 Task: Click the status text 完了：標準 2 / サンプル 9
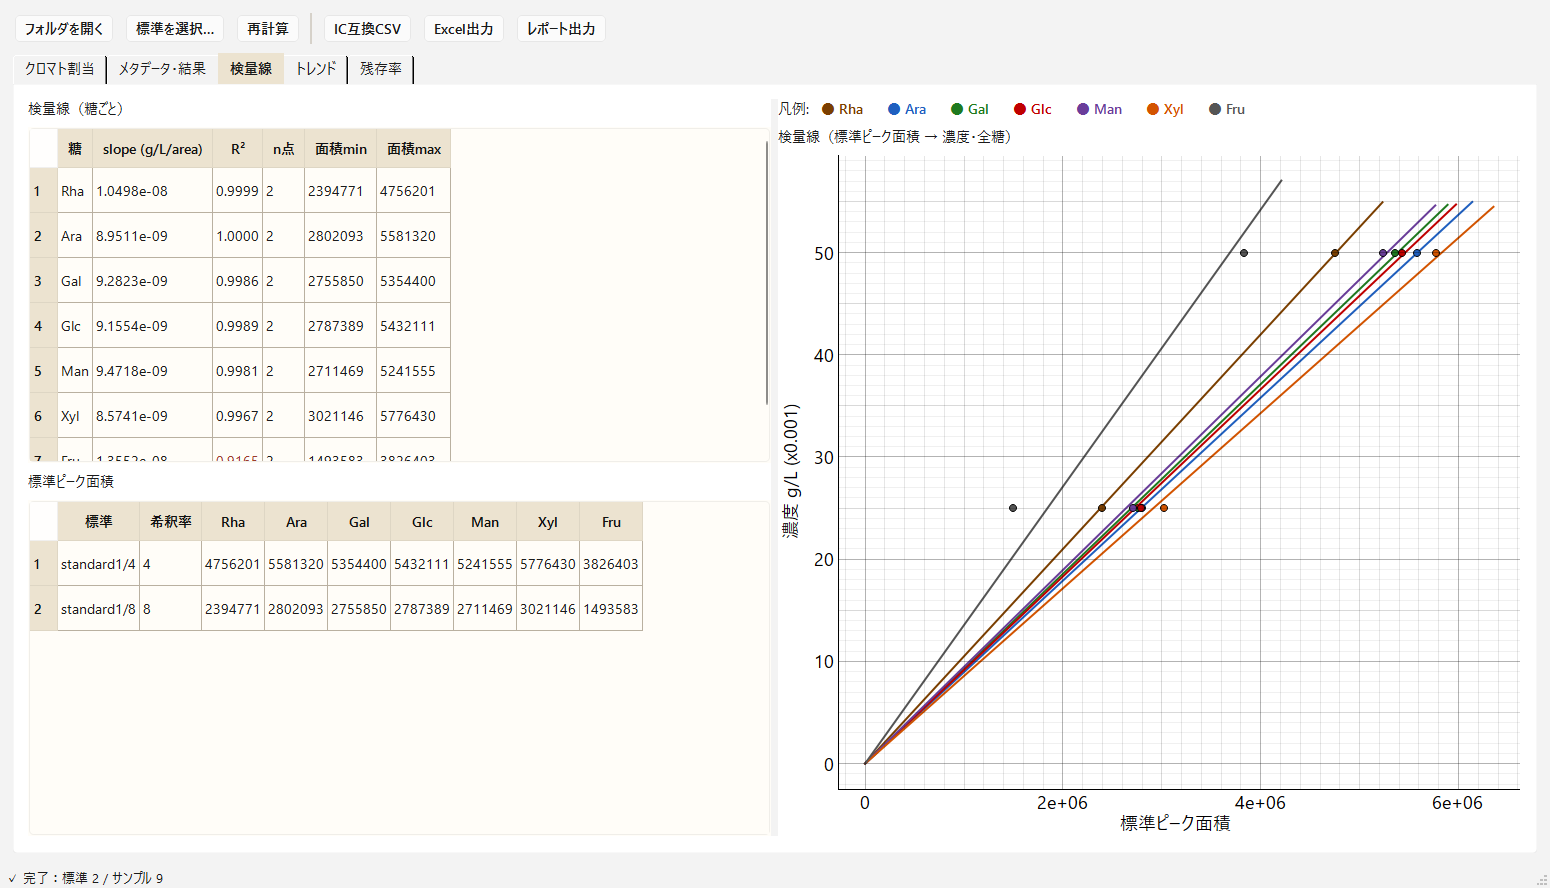coord(93,878)
